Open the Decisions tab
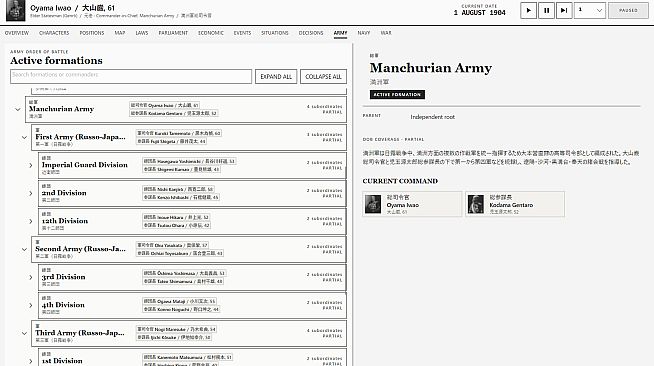The image size is (654, 366). [311, 33]
